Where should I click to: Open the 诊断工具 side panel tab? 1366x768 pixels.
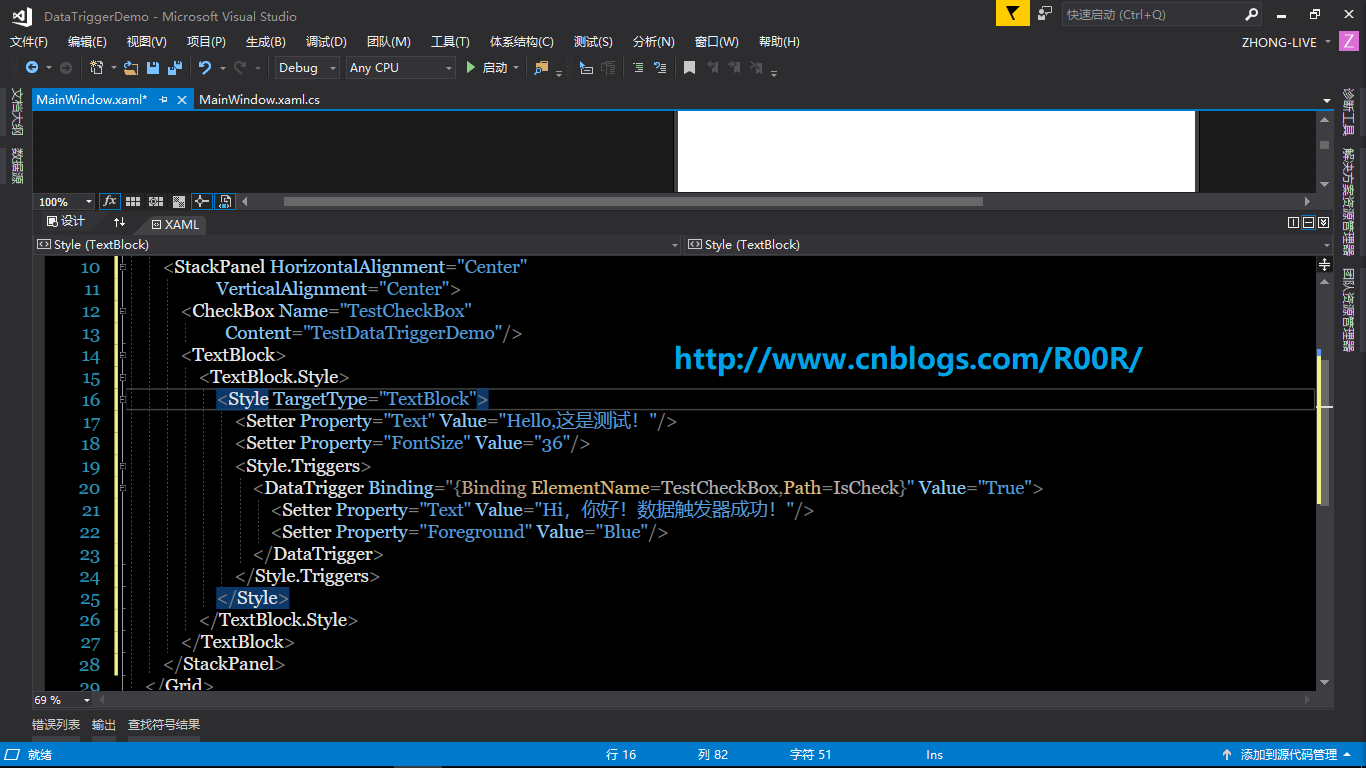pyautogui.click(x=1348, y=111)
